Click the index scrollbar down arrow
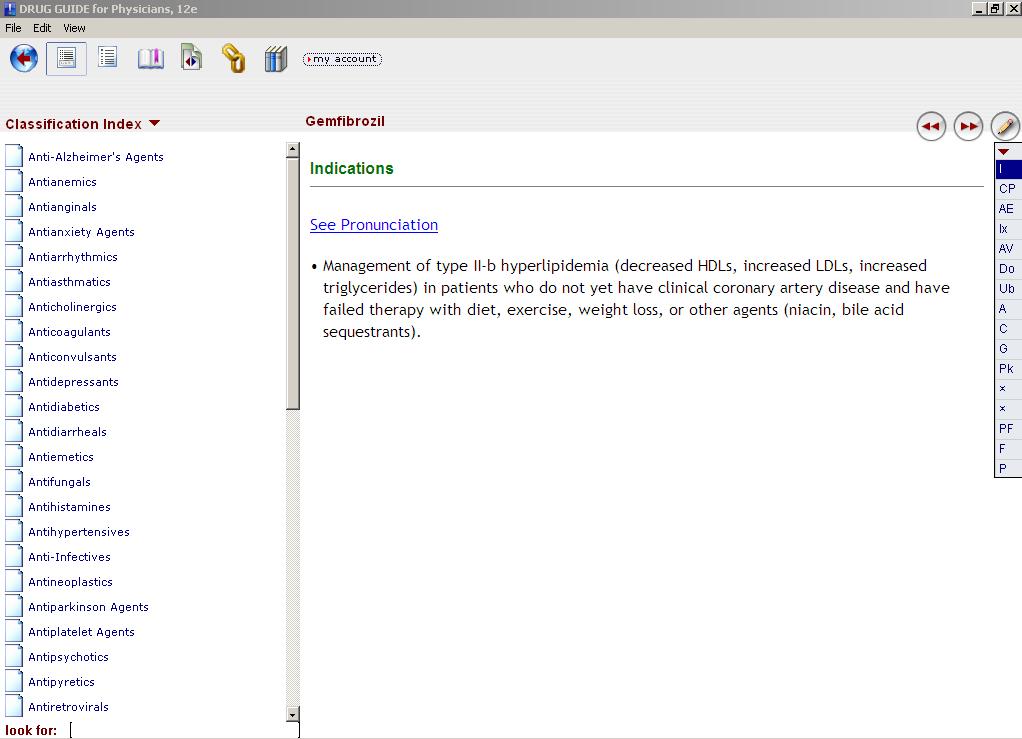1022x739 pixels. (x=293, y=714)
